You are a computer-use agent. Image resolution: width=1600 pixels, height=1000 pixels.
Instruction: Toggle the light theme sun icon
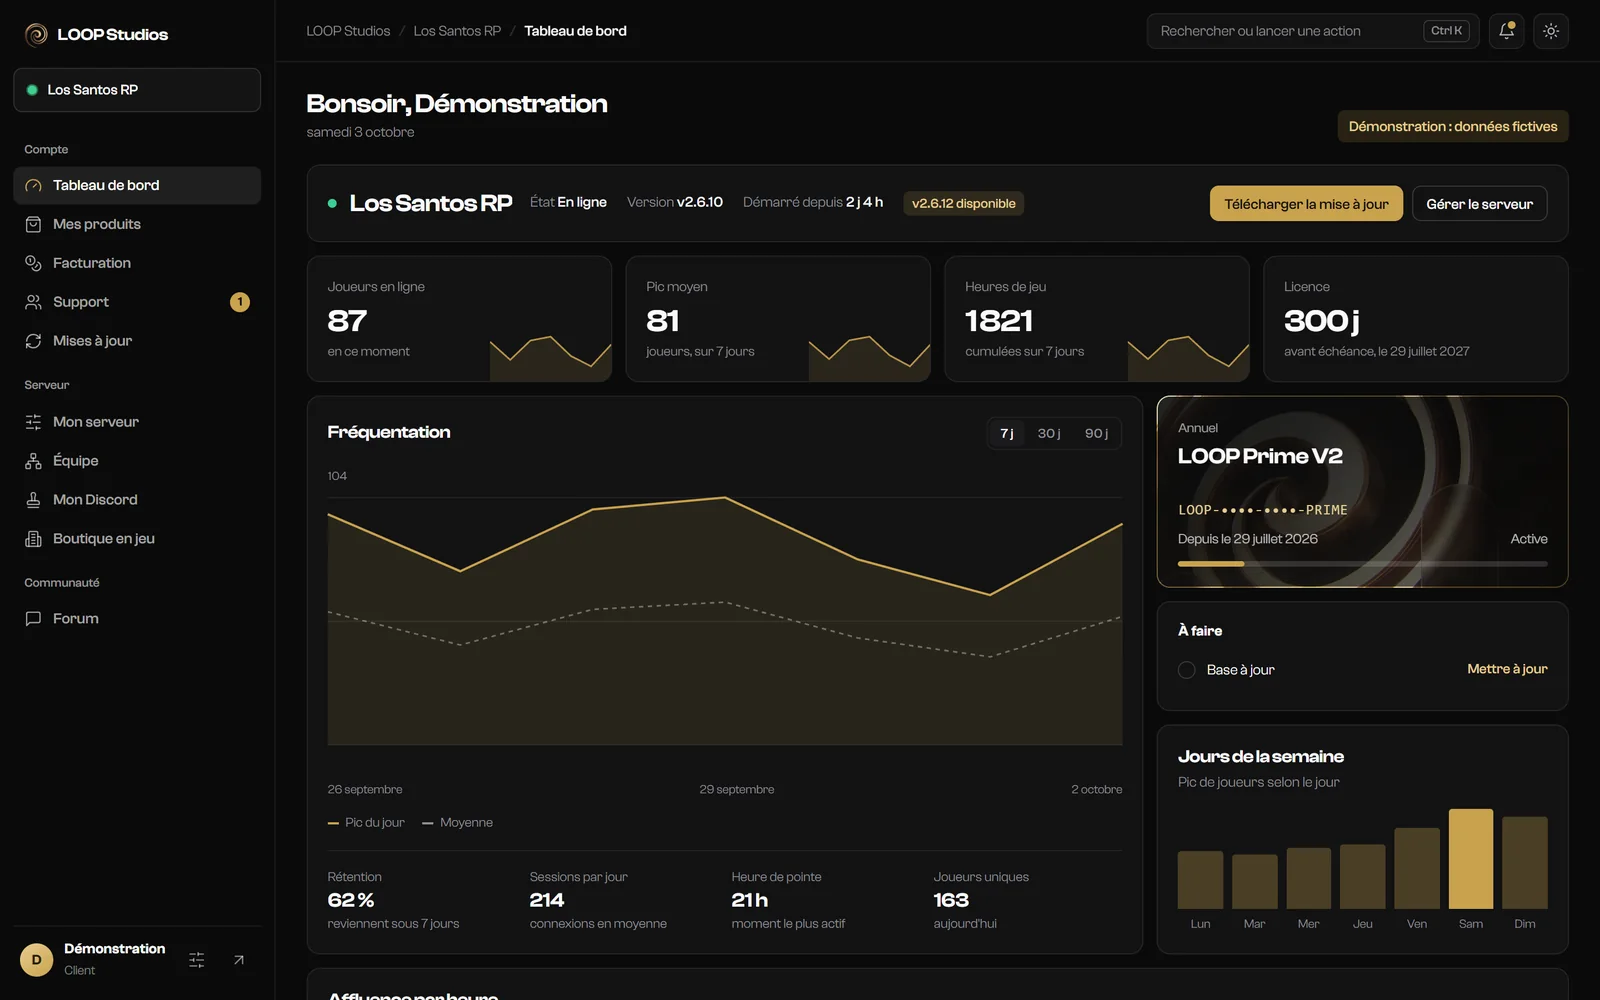coord(1551,31)
